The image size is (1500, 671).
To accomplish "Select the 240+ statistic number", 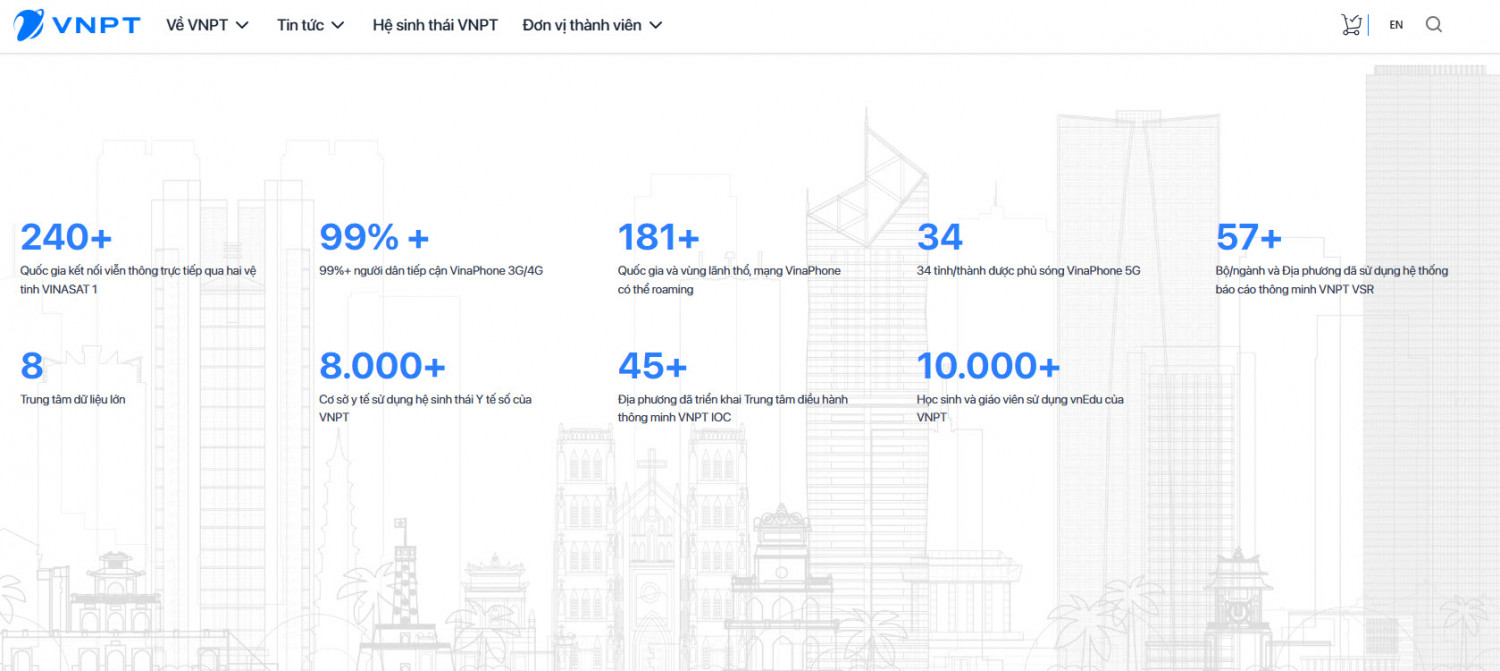I will [x=66, y=237].
